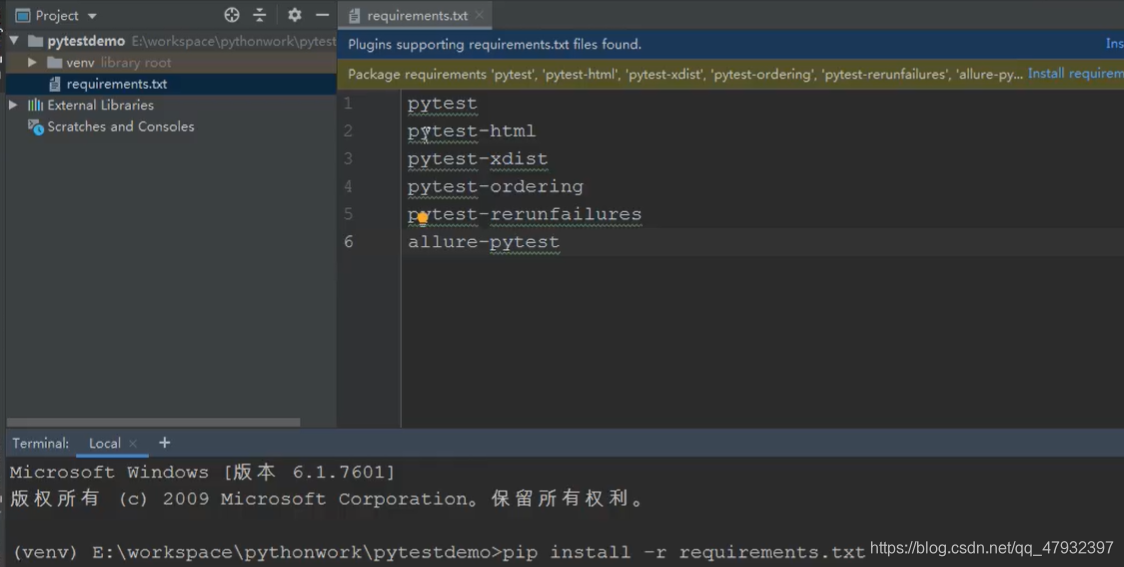Viewport: 1124px width, 567px height.
Task: Click the pip install command line in the terminal
Action: (439, 553)
